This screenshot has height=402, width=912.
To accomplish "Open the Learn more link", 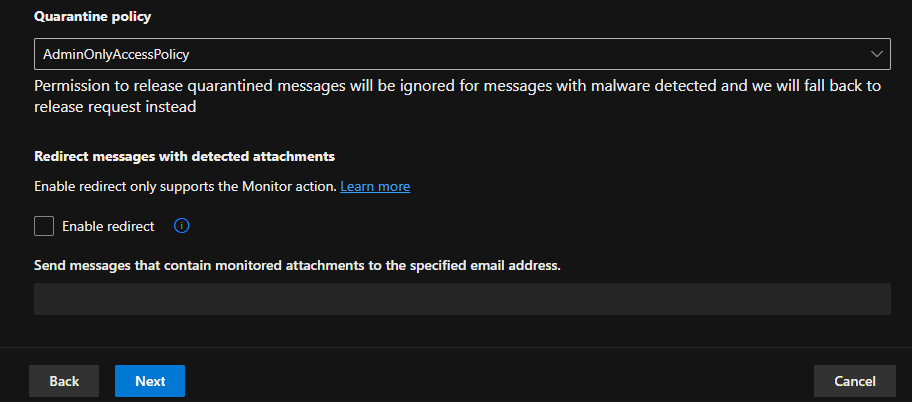I will click(x=375, y=186).
